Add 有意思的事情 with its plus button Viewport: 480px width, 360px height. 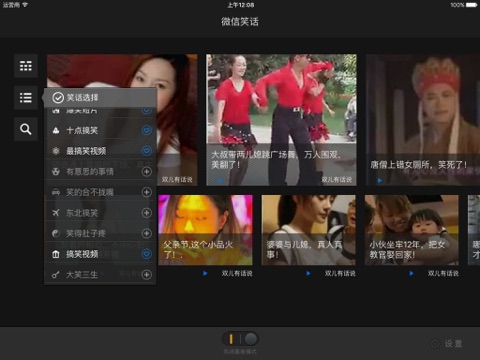click(147, 172)
